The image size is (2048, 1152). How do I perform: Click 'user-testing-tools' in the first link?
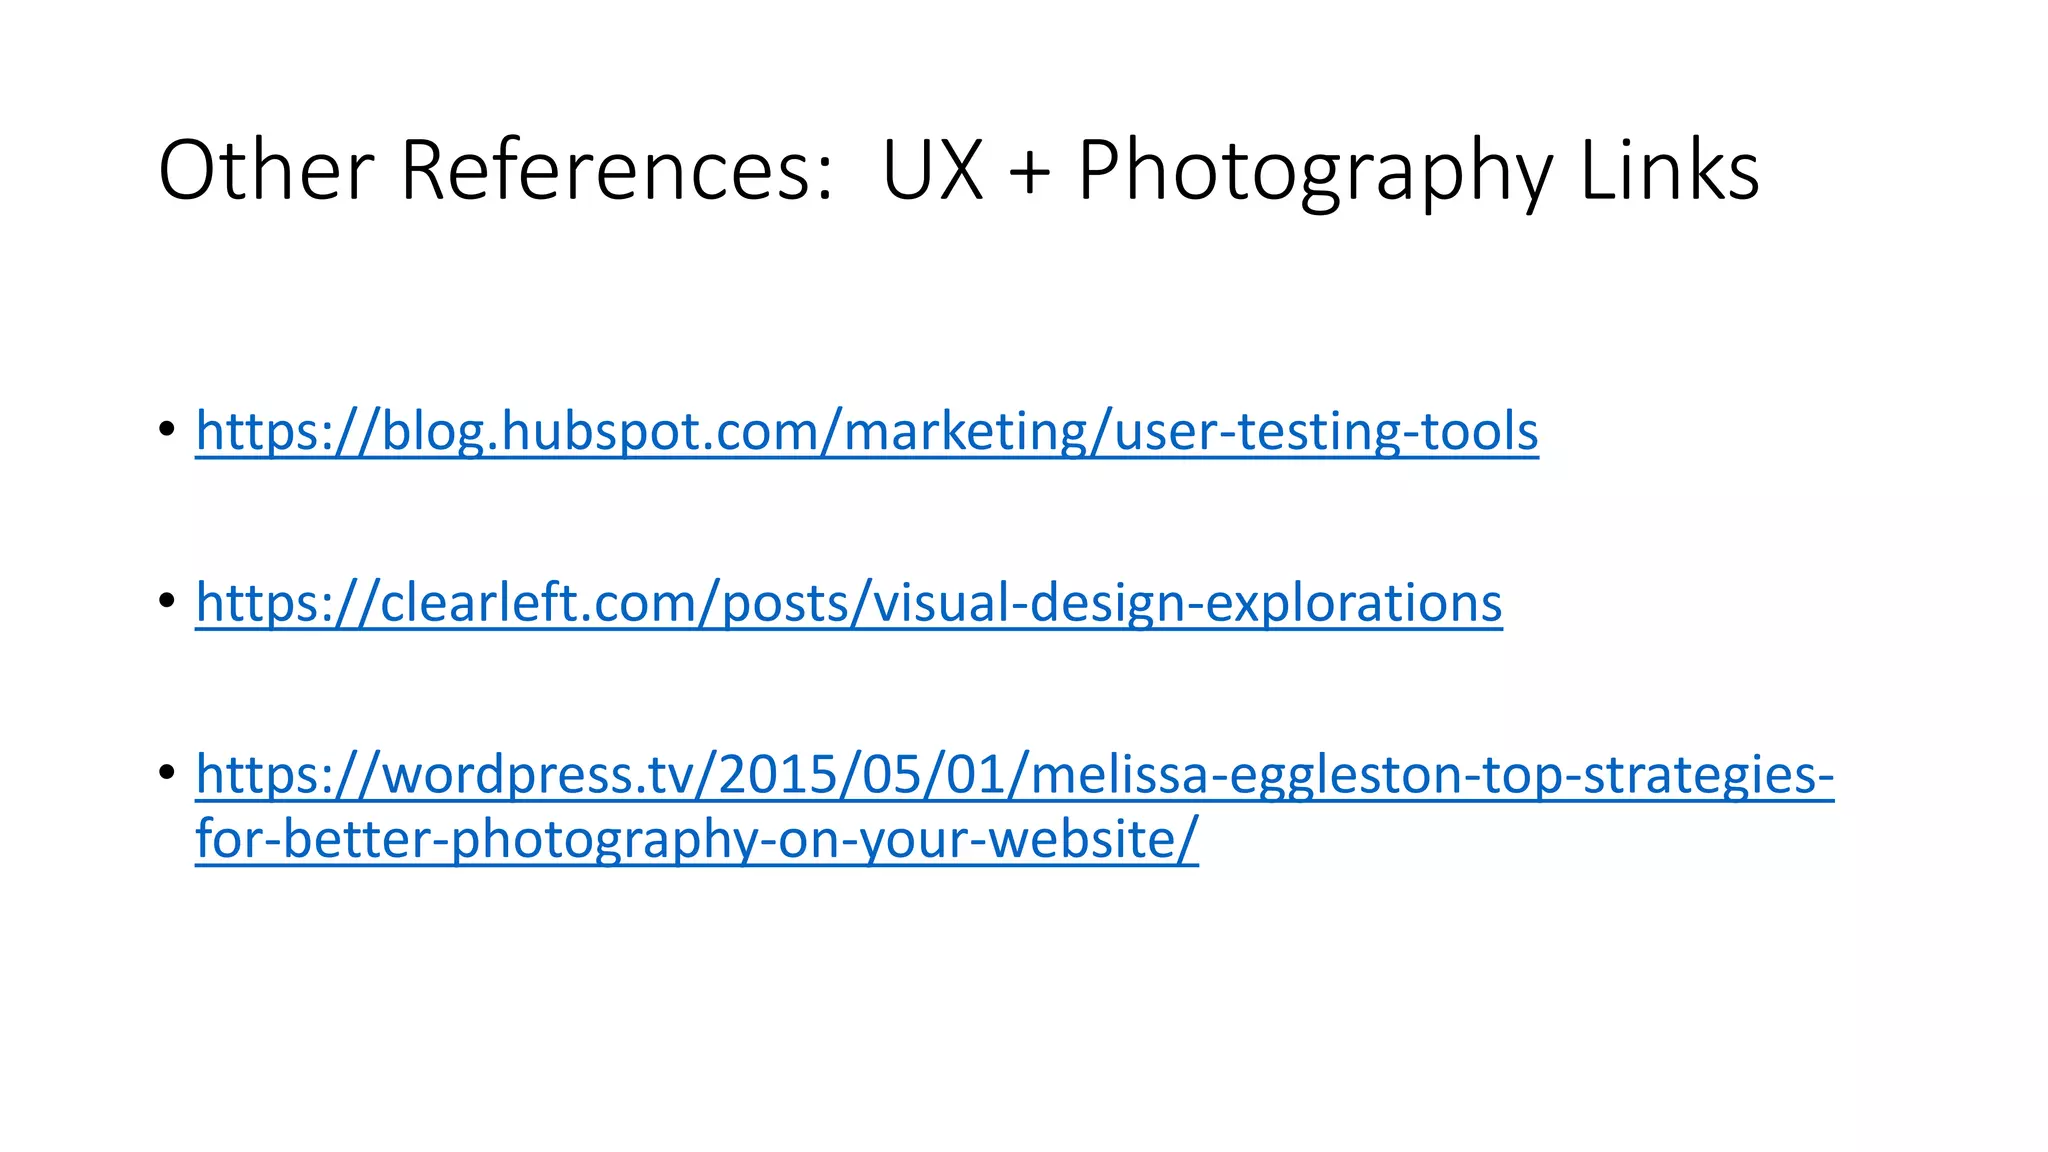(1326, 431)
